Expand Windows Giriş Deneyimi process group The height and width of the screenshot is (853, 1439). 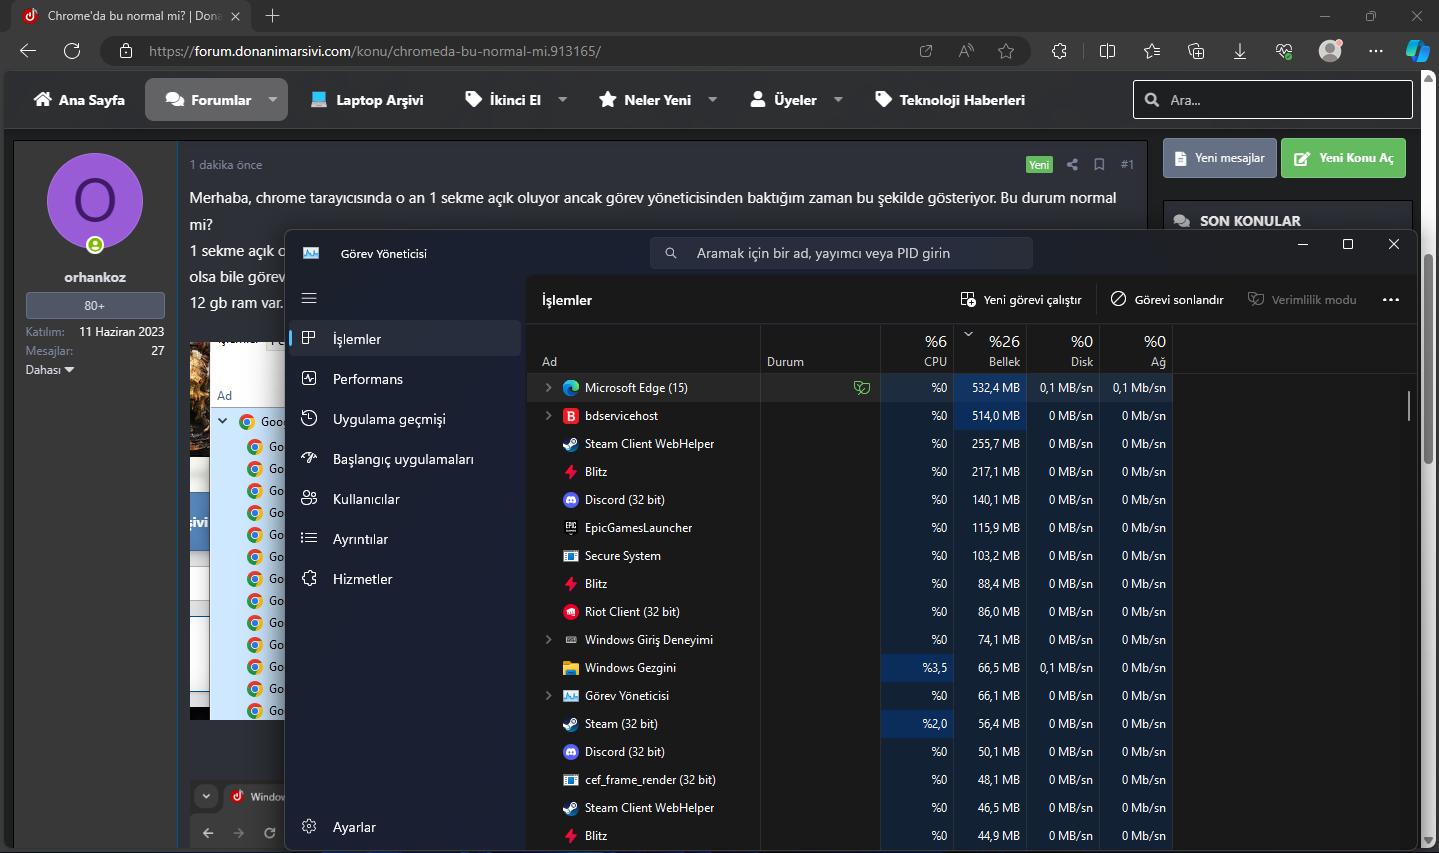tap(548, 640)
